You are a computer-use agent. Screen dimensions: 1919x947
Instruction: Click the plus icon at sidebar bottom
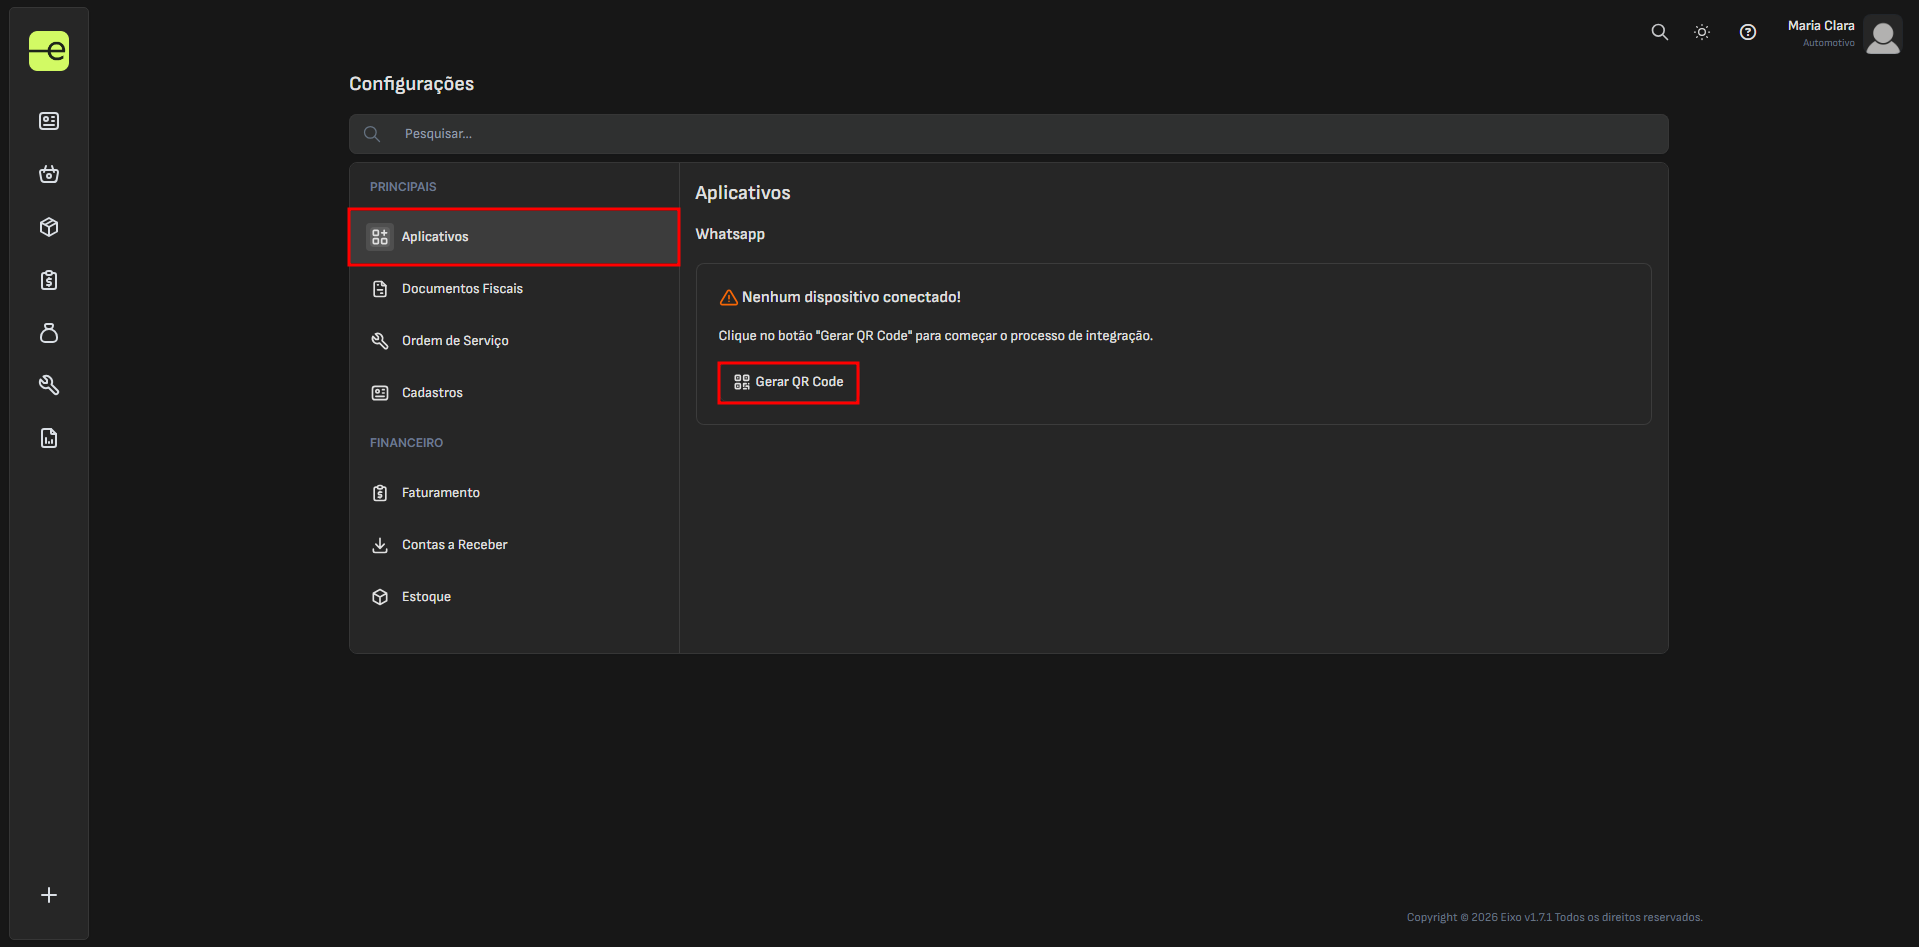tap(49, 895)
